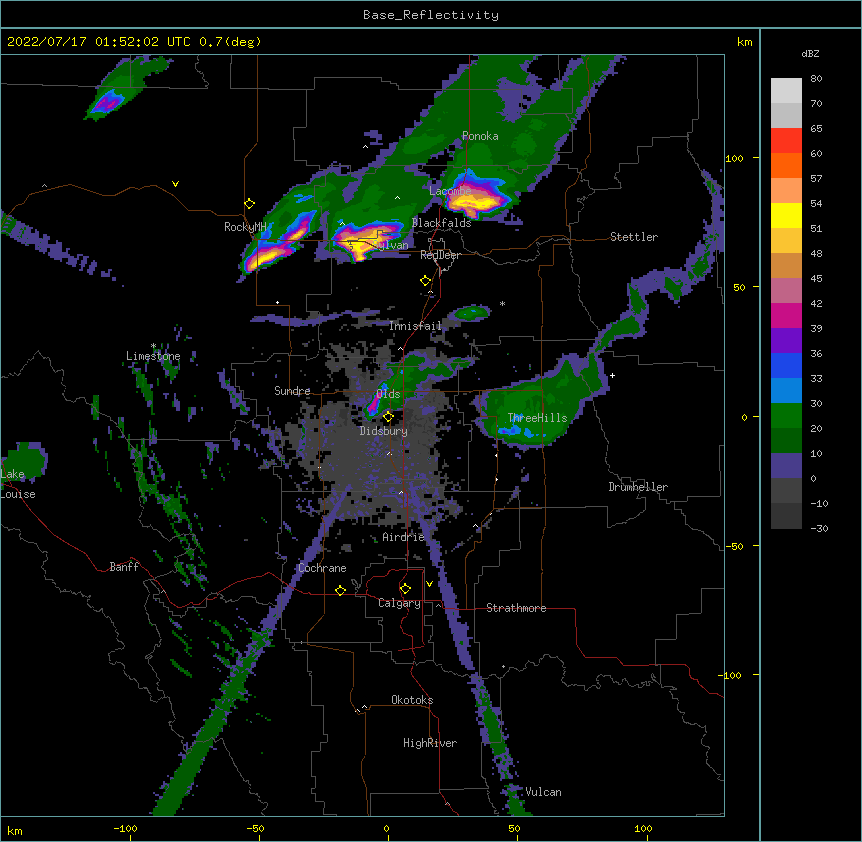Click the km unit label at top right
This screenshot has height=842, width=862.
point(744,42)
